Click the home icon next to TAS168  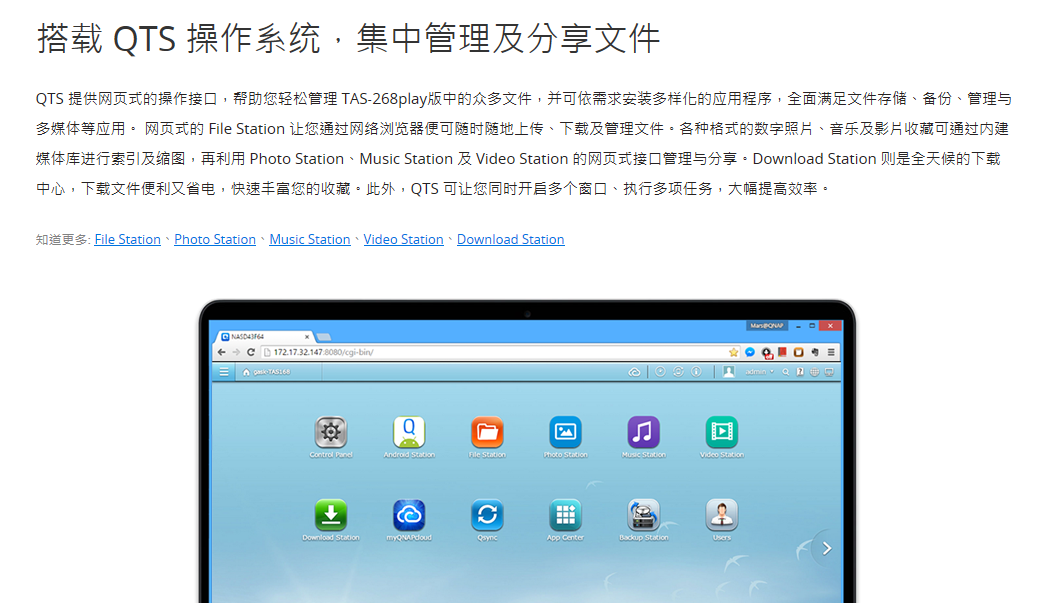click(x=246, y=372)
